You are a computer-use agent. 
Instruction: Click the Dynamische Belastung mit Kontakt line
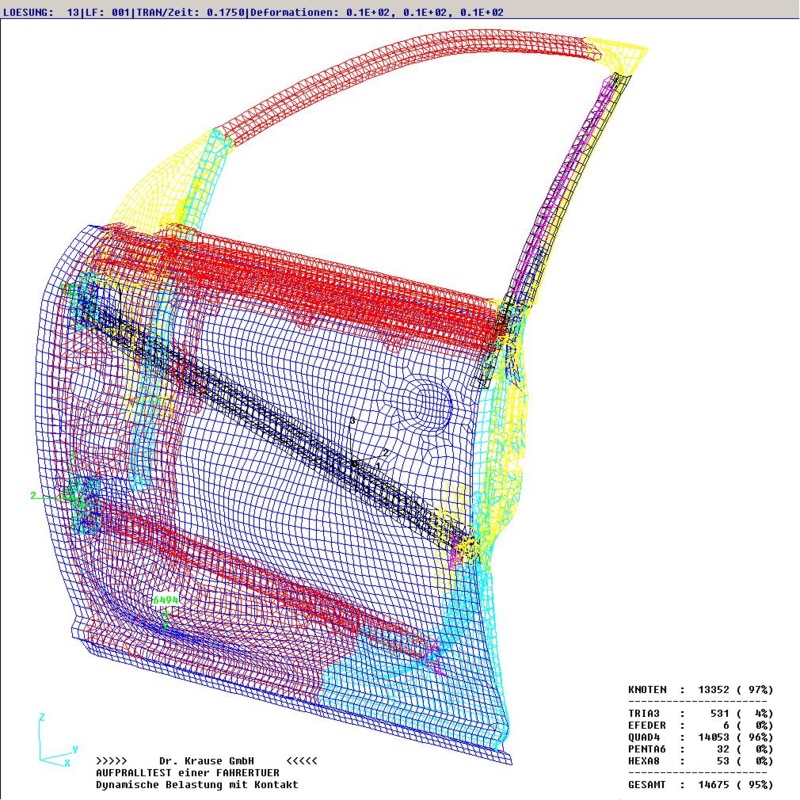(197, 785)
